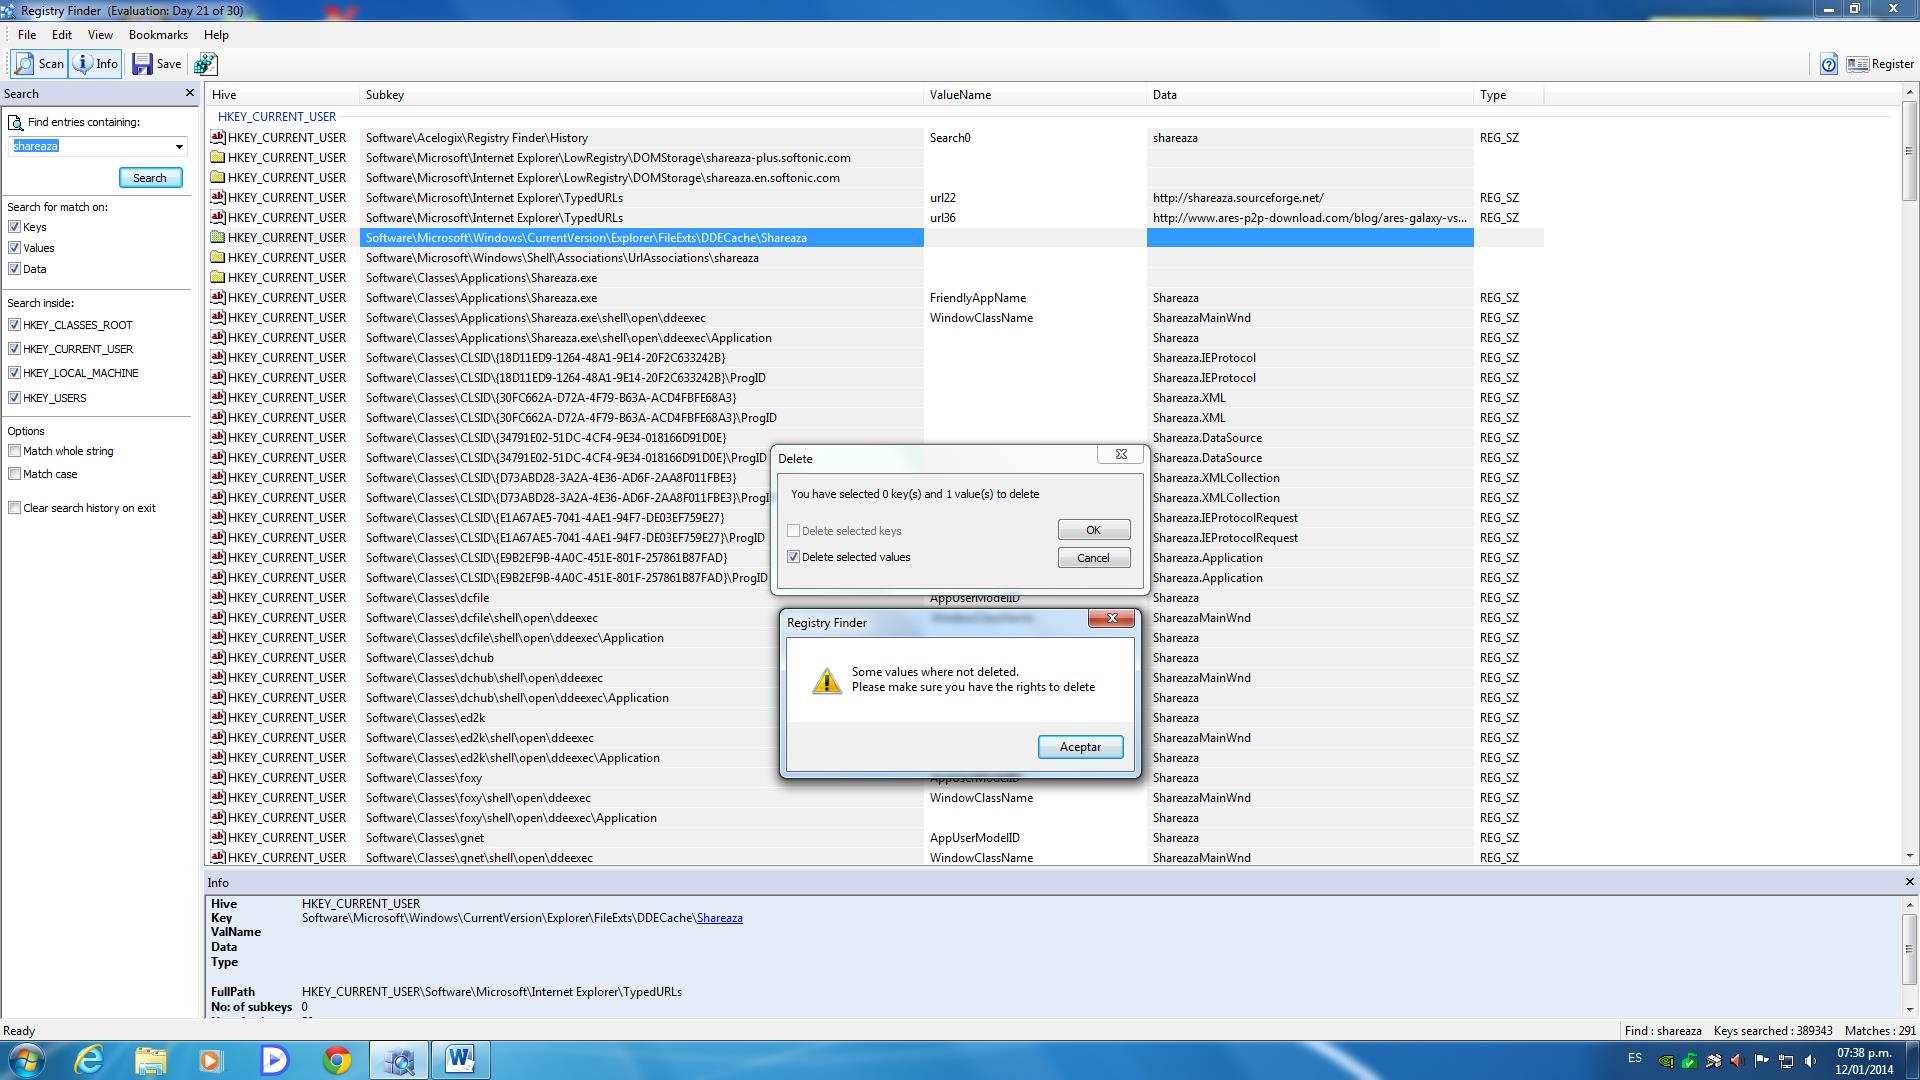
Task: Open the Bookmarks menu
Action: 157,33
